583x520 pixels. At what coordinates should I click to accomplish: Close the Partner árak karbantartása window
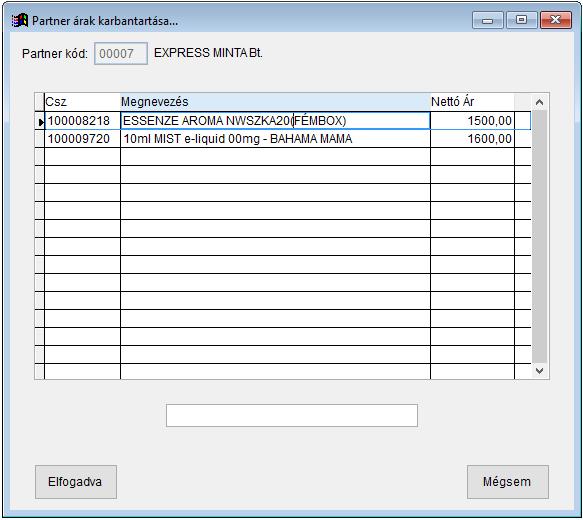(x=555, y=20)
